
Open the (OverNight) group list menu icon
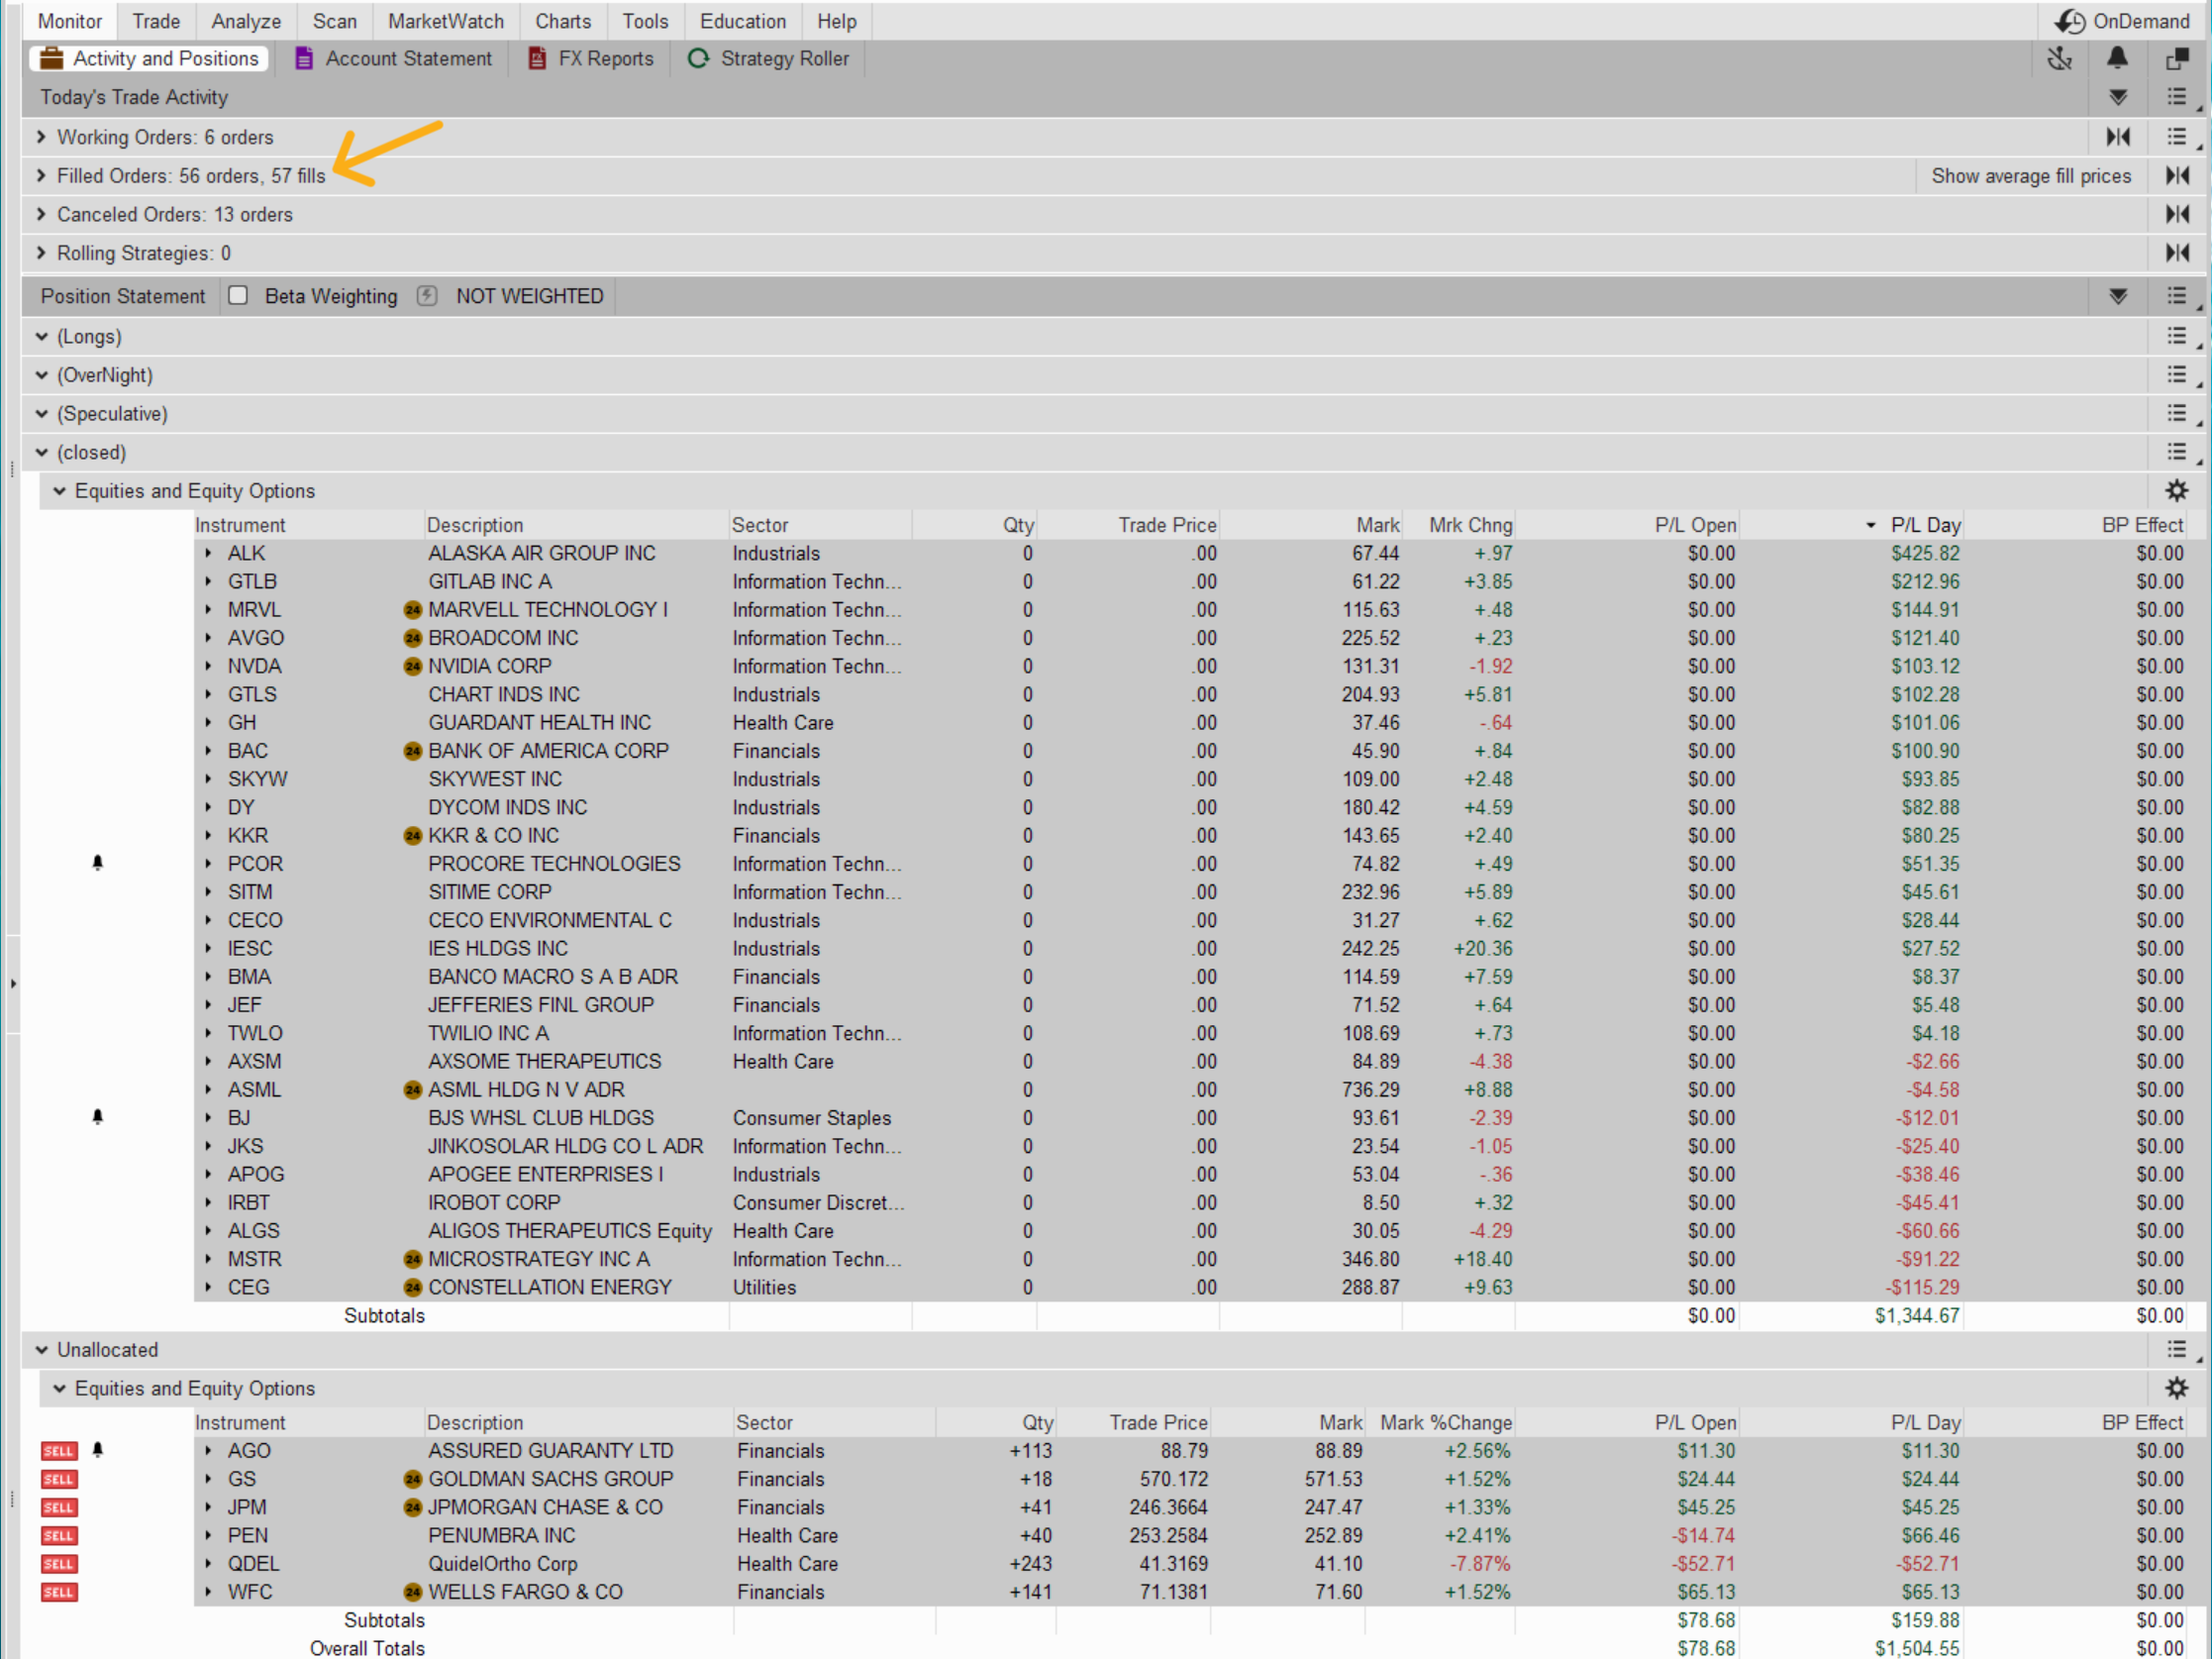pos(2177,375)
